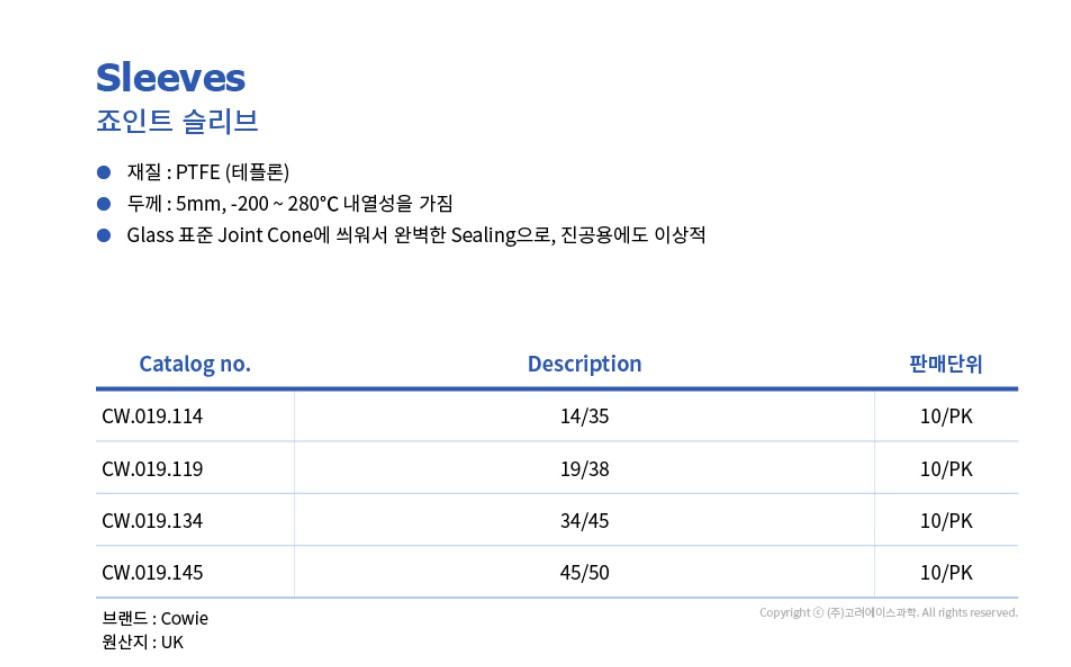This screenshot has width=1071, height=667.
Task: Click the blue bullet beside 두께 5mm
Action: pos(104,203)
